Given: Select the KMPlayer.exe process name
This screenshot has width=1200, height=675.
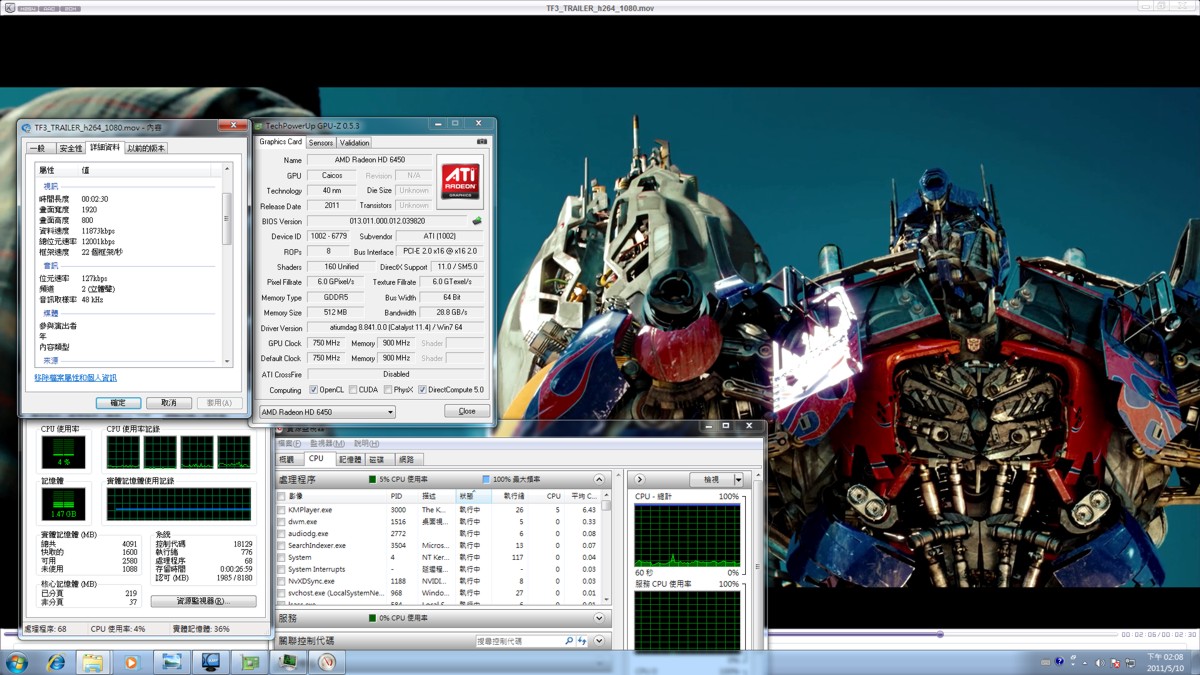Looking at the screenshot, I should 310,510.
